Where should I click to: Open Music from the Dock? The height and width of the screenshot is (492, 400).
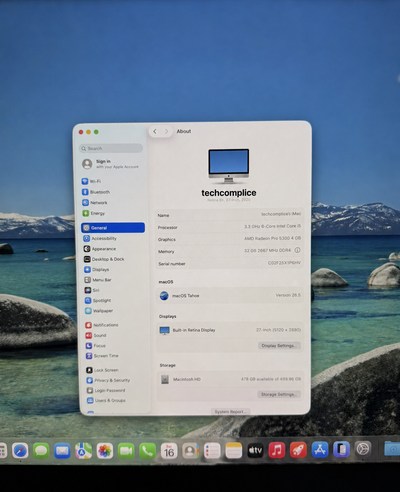[x=277, y=450]
